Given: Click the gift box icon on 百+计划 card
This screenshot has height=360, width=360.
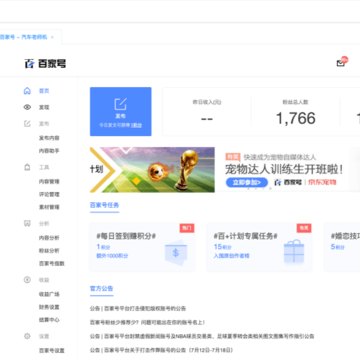Looking at the screenshot, I should tap(294, 252).
